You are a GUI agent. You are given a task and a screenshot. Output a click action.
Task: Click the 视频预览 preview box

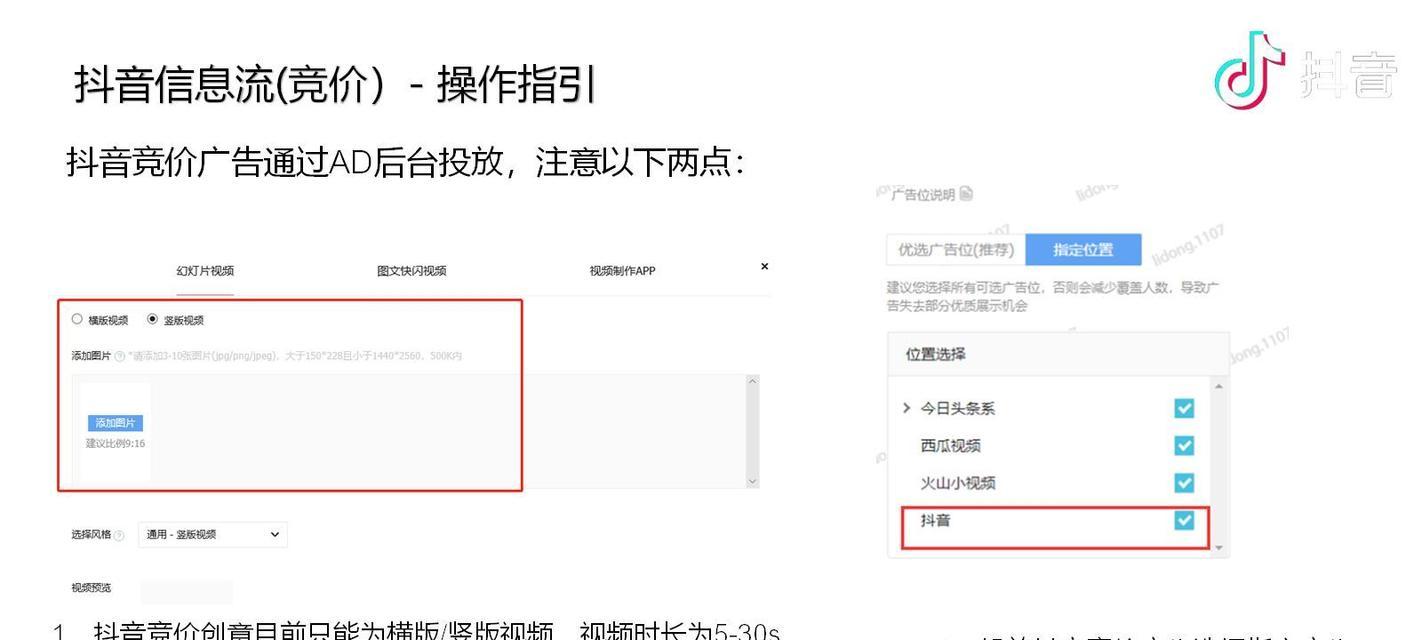(186, 590)
